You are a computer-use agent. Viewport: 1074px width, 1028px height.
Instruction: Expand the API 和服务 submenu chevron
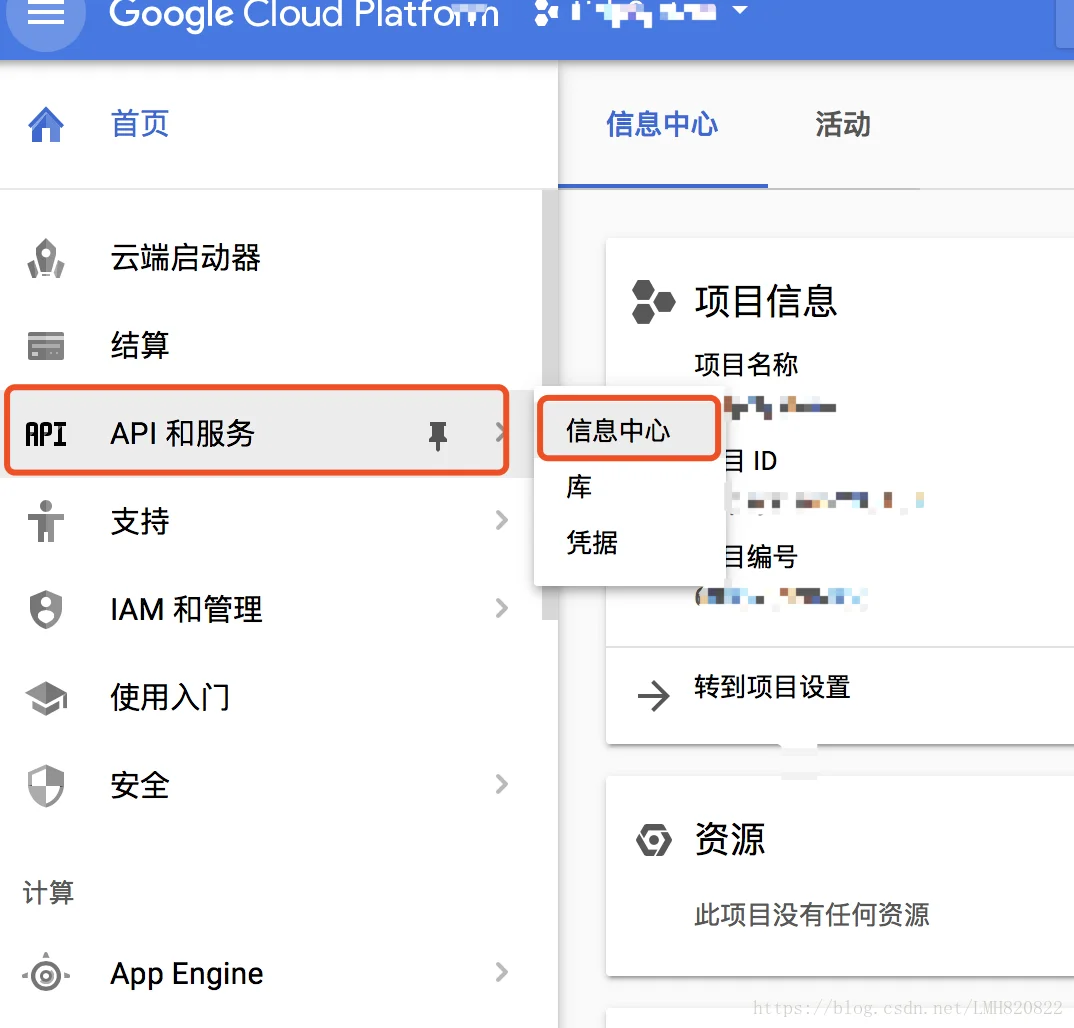(x=500, y=432)
